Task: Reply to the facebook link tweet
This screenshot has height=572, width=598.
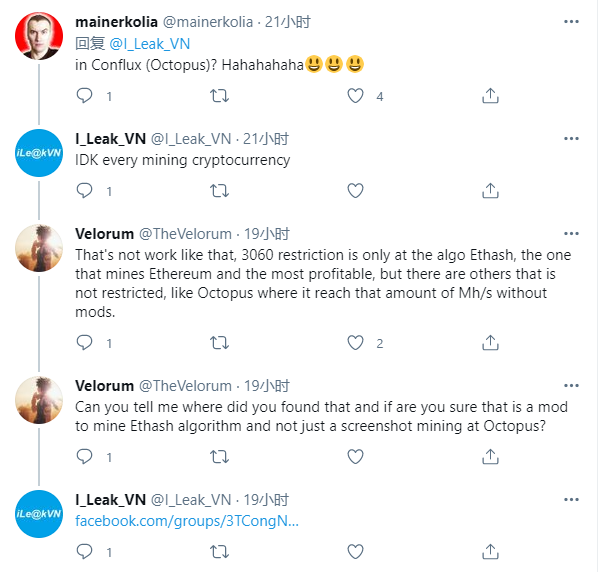Action: 84,551
